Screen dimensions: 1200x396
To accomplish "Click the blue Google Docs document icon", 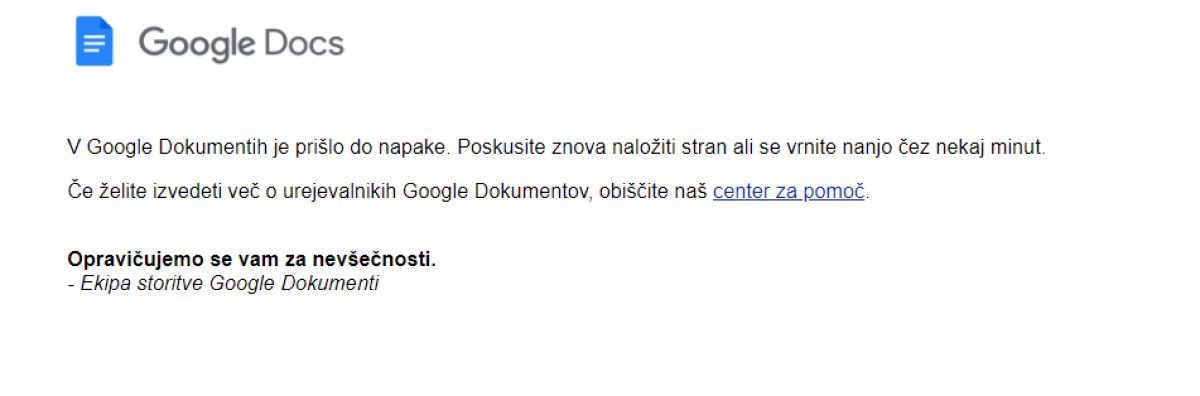I will [x=94, y=42].
